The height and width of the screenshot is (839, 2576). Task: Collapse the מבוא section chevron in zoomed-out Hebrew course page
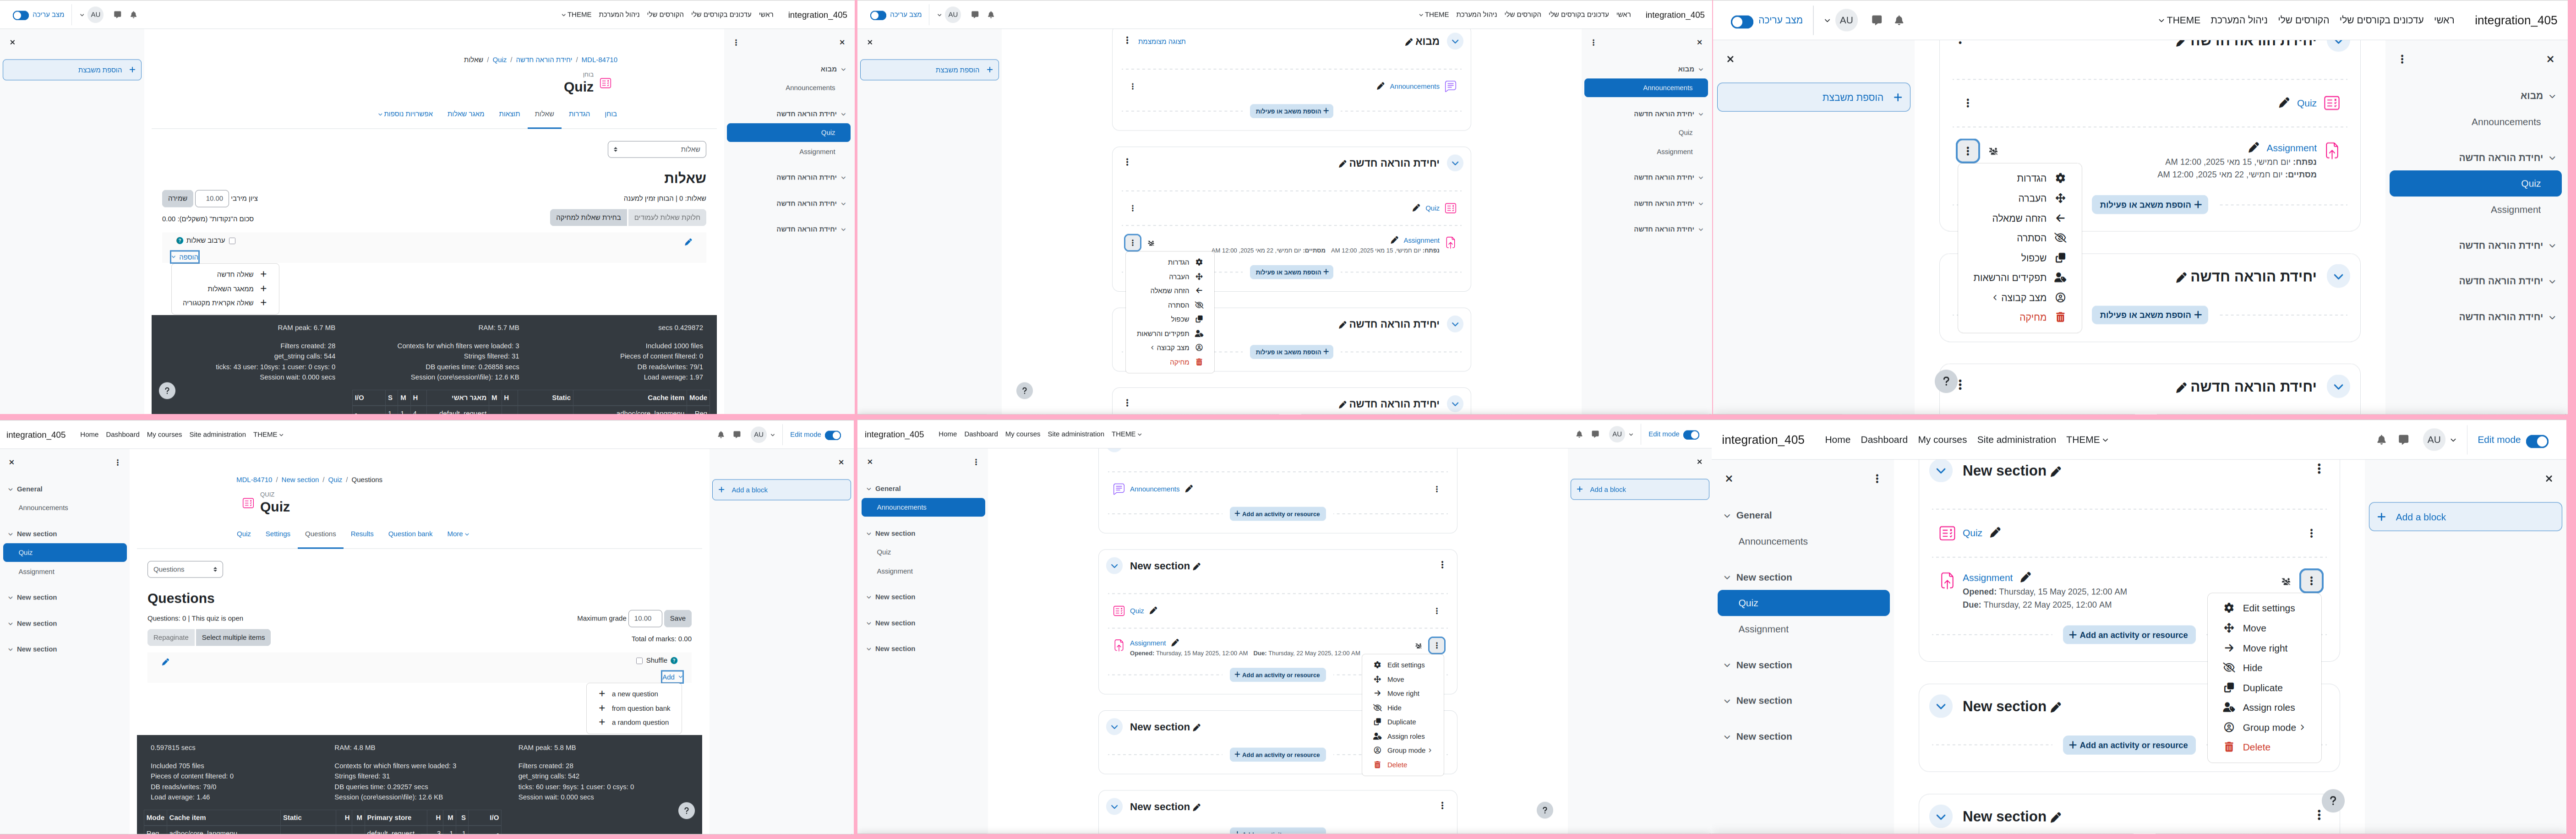(x=1455, y=41)
